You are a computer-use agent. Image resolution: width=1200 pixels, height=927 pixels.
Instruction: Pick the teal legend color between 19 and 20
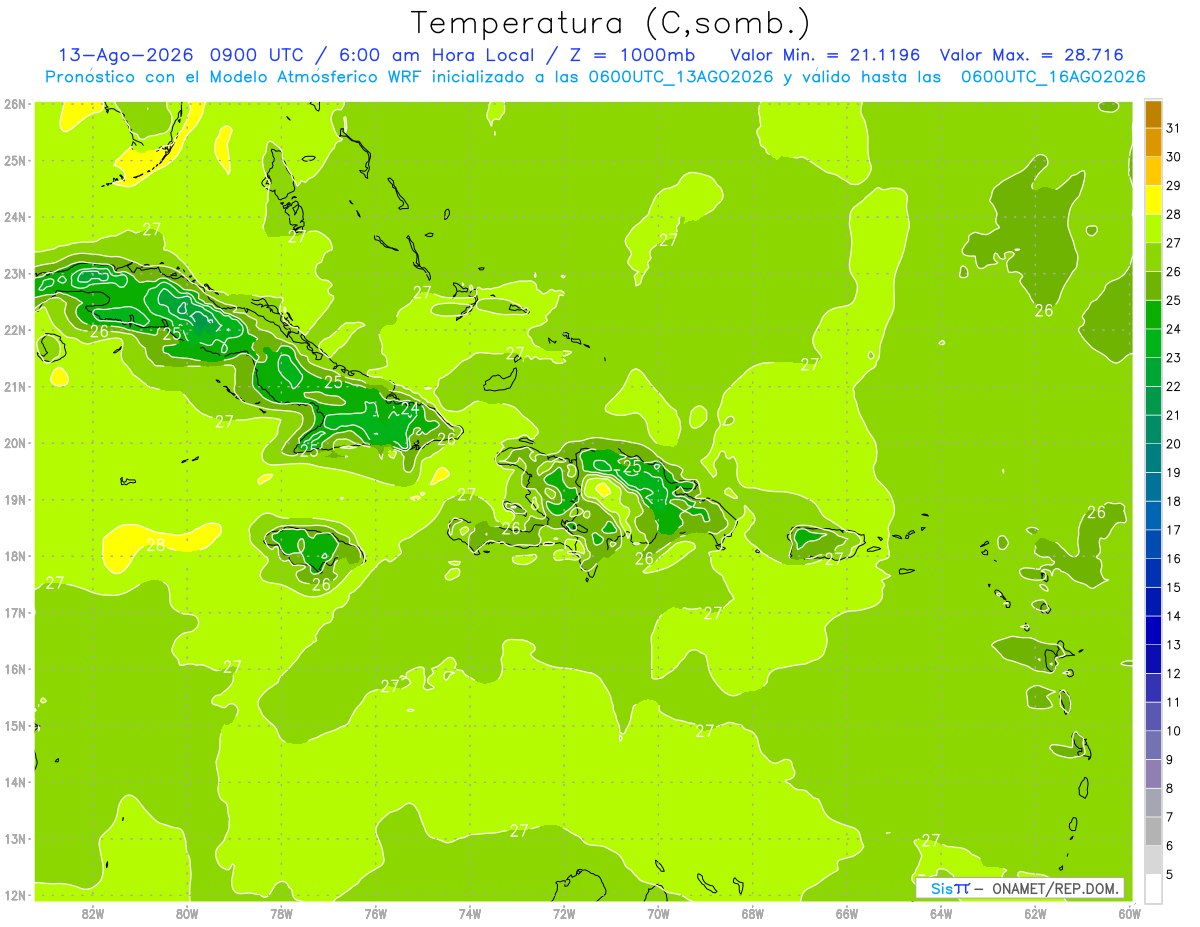1153,458
